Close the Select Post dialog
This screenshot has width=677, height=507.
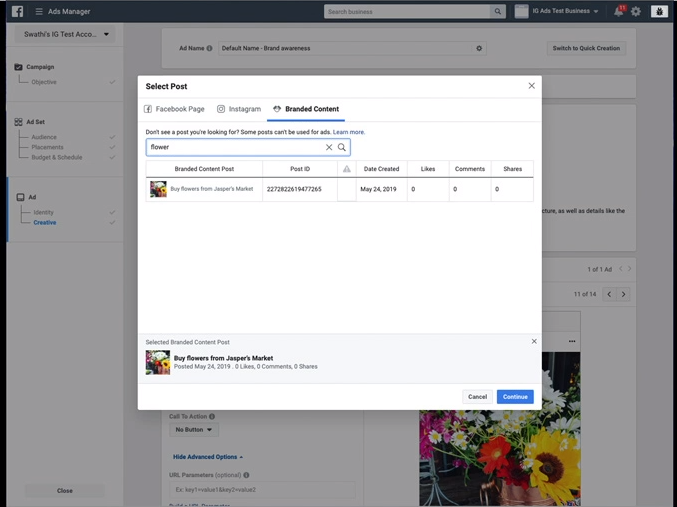531,86
